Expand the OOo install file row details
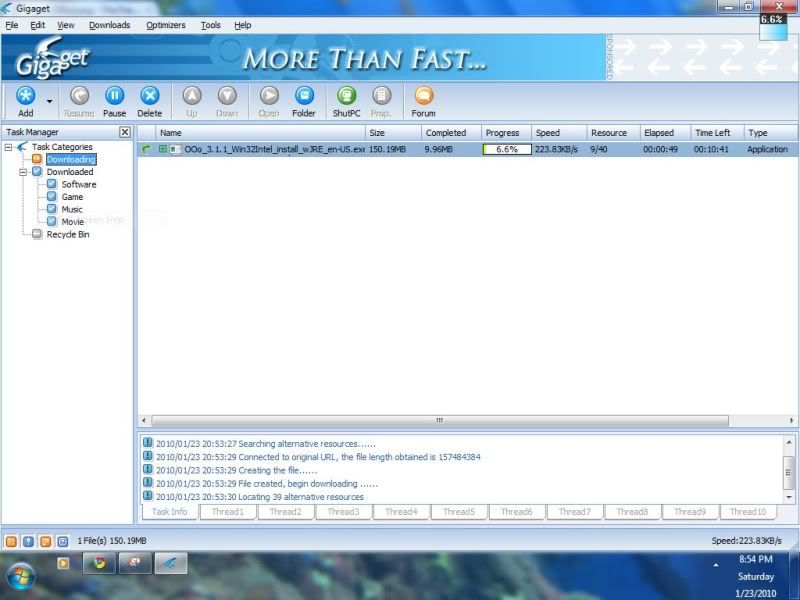The width and height of the screenshot is (800, 600). point(163,149)
